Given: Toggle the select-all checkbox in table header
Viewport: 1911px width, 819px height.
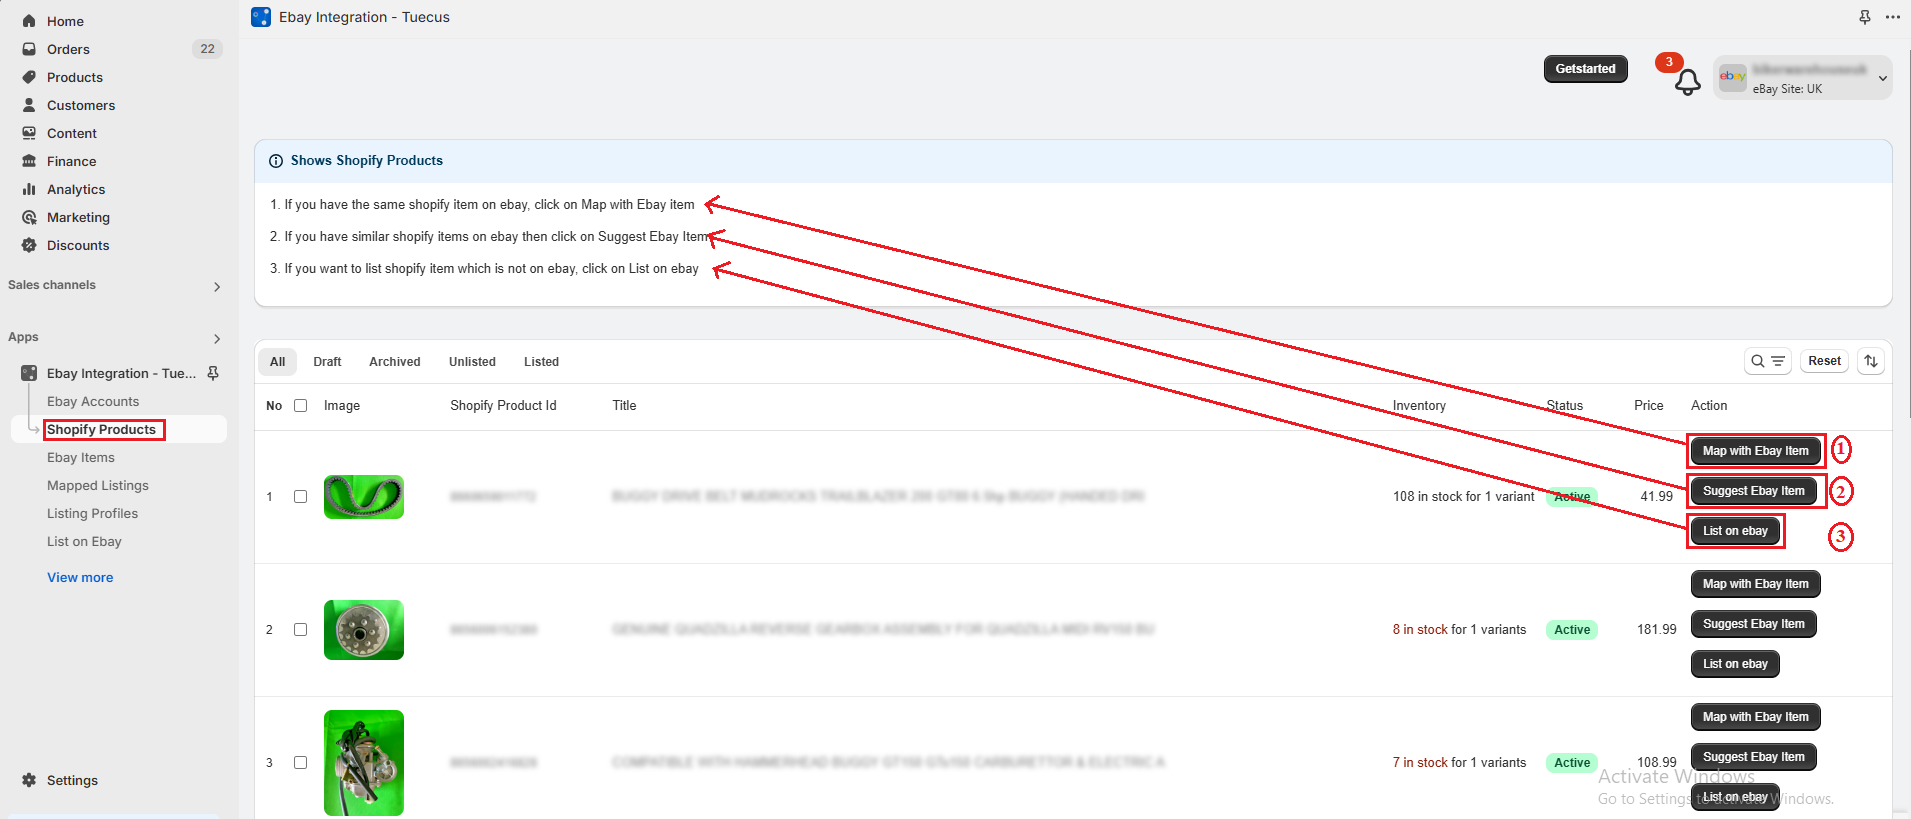Looking at the screenshot, I should click(300, 406).
